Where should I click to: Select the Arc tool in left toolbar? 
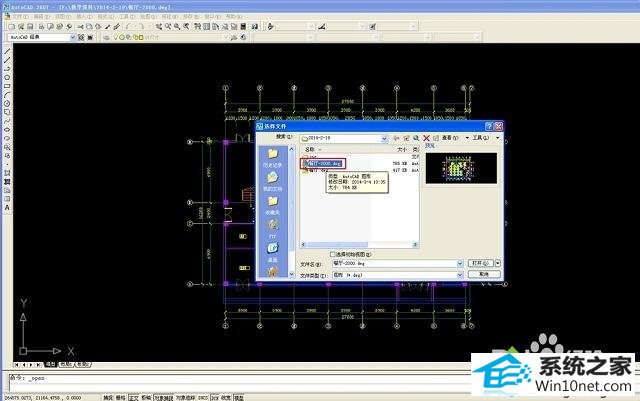(7, 95)
